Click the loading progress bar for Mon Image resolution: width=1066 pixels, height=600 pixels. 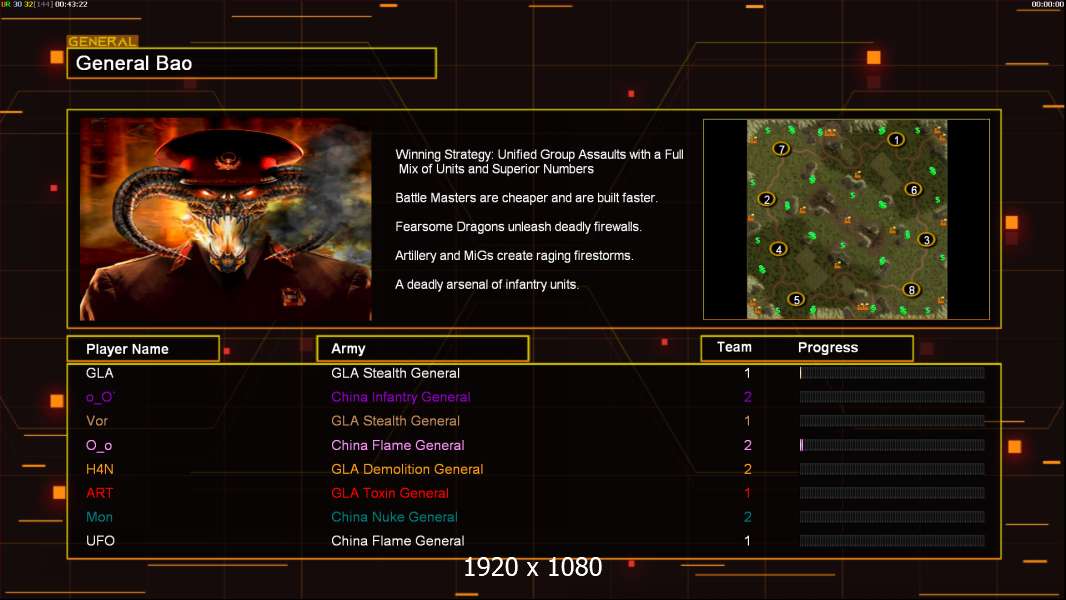pyautogui.click(x=892, y=517)
